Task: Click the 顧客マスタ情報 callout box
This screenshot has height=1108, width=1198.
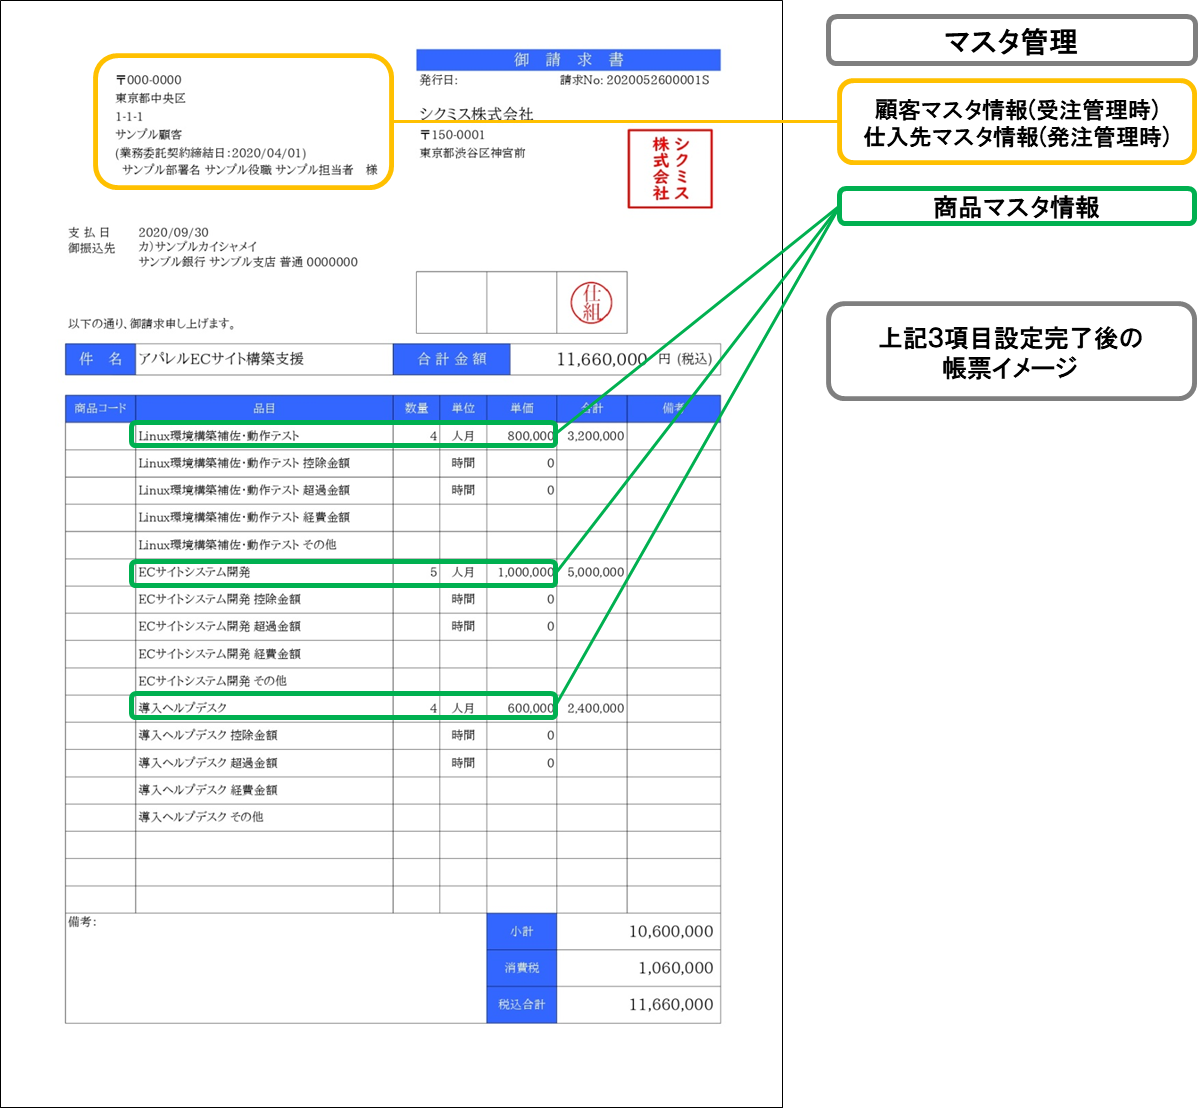Action: tap(1017, 122)
